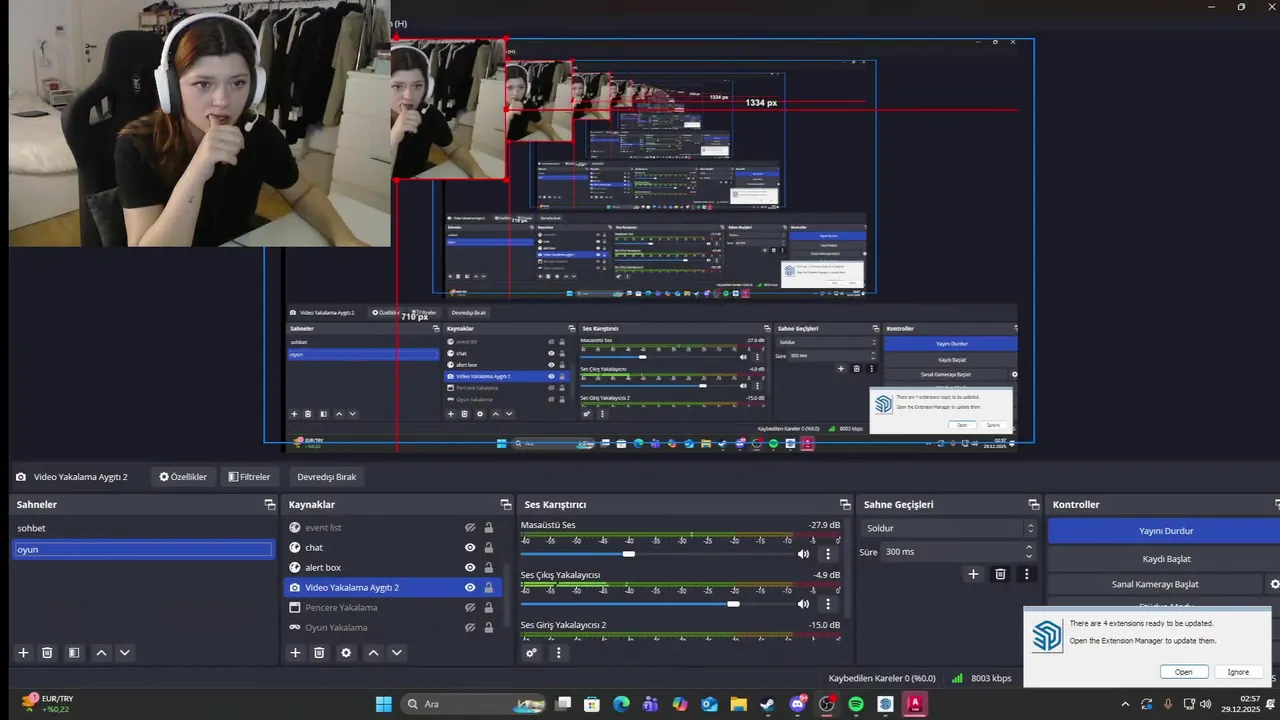The height and width of the screenshot is (720, 1280).
Task: Move the source down in the Kaynaklar toolbar
Action: [x=397, y=652]
